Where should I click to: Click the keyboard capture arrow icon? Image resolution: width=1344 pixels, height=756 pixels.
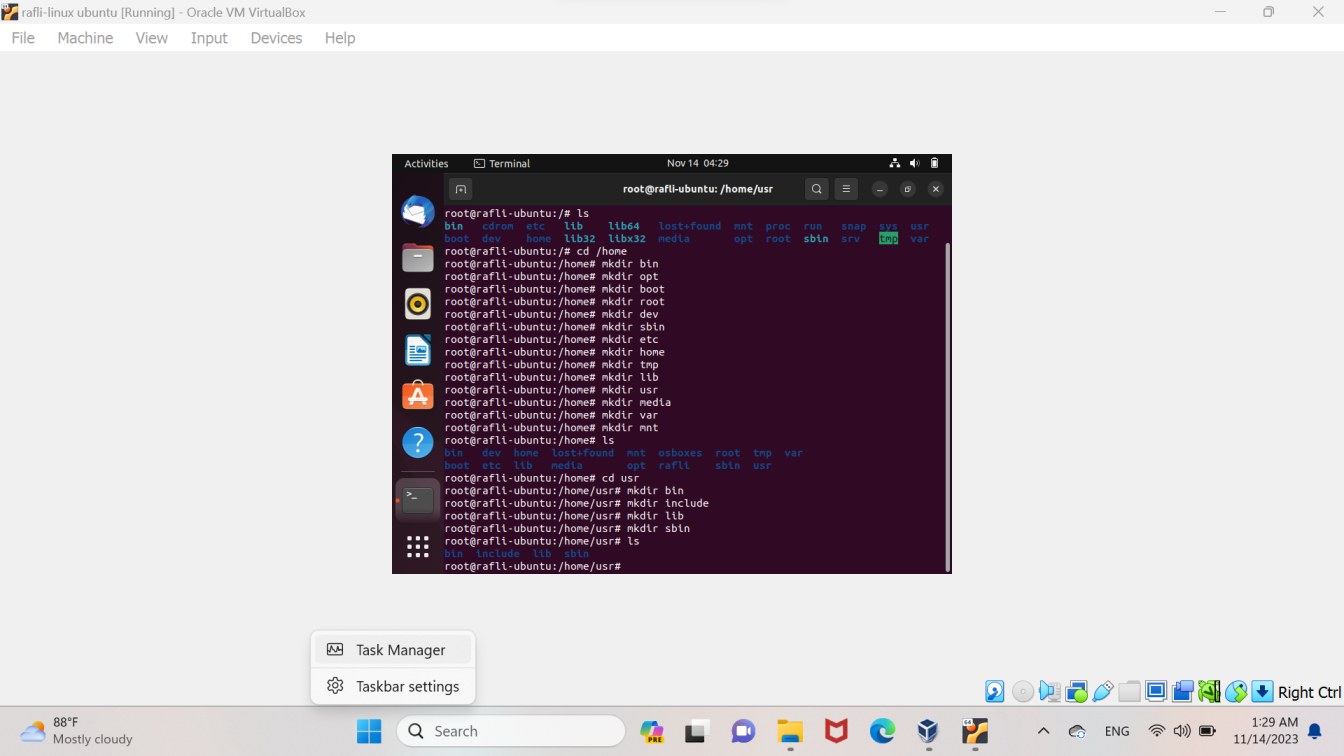point(1262,691)
